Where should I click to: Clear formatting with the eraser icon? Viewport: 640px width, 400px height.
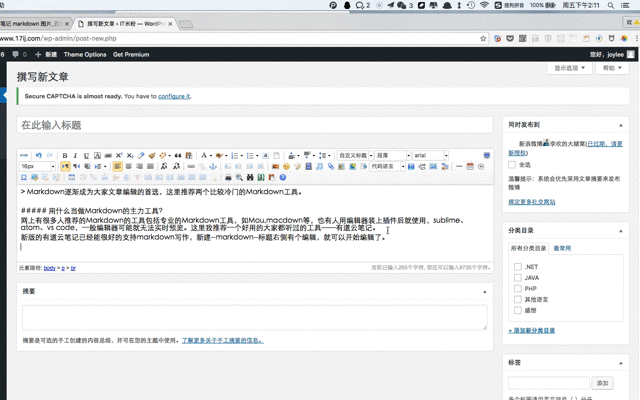pos(141,156)
